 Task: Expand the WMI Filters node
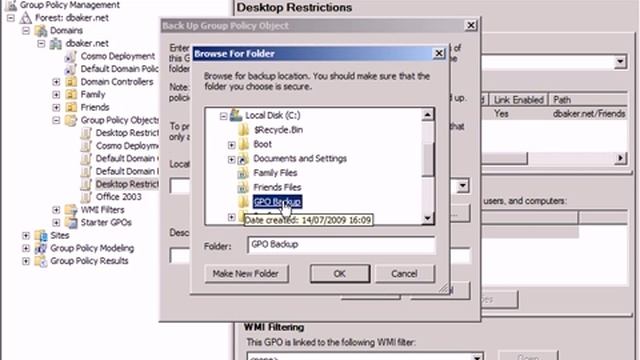point(56,210)
